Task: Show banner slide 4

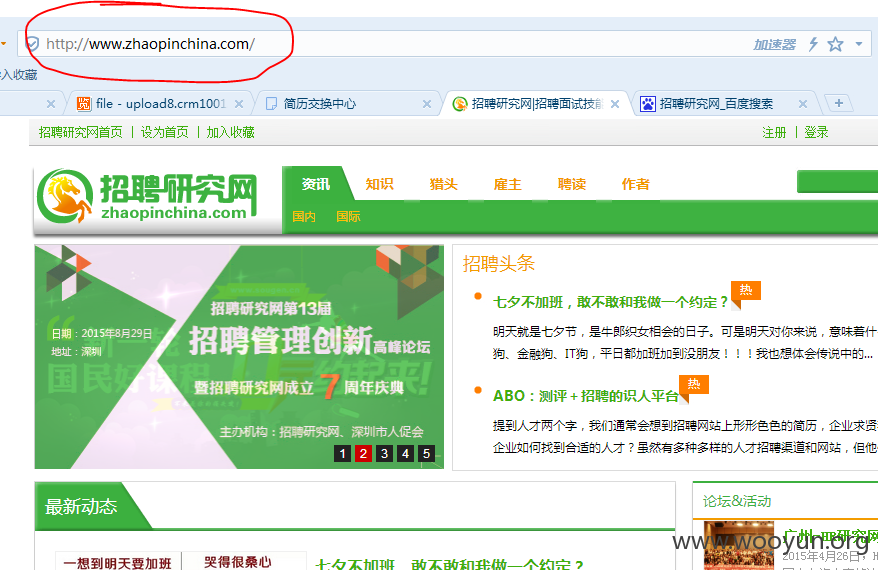Action: 405,453
